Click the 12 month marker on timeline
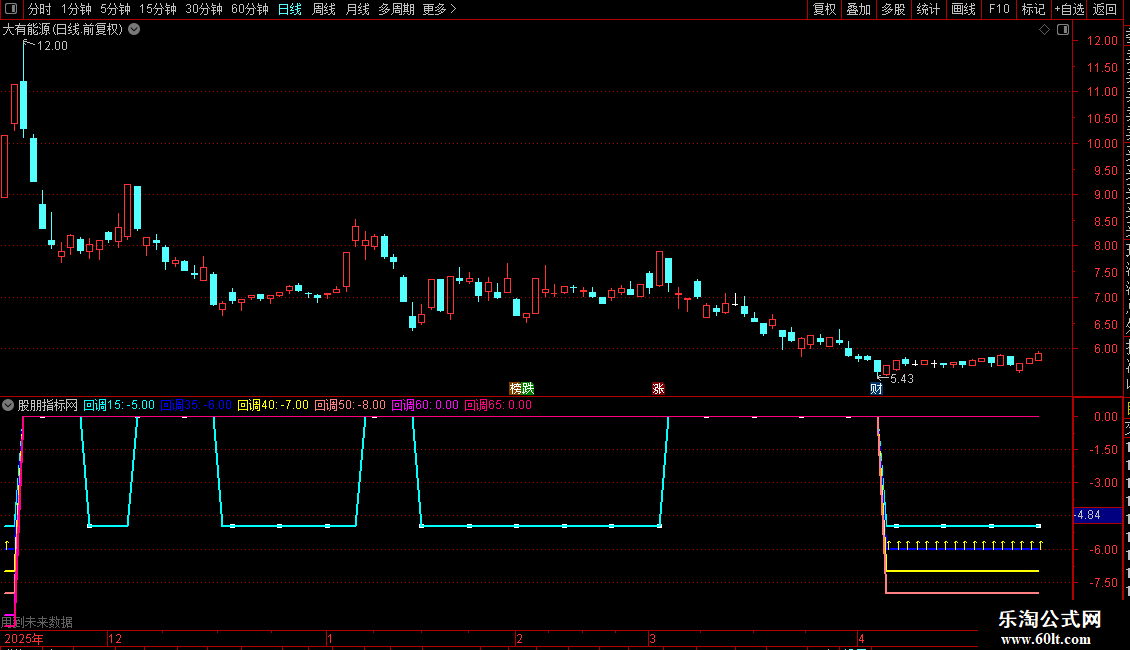 tap(115, 638)
